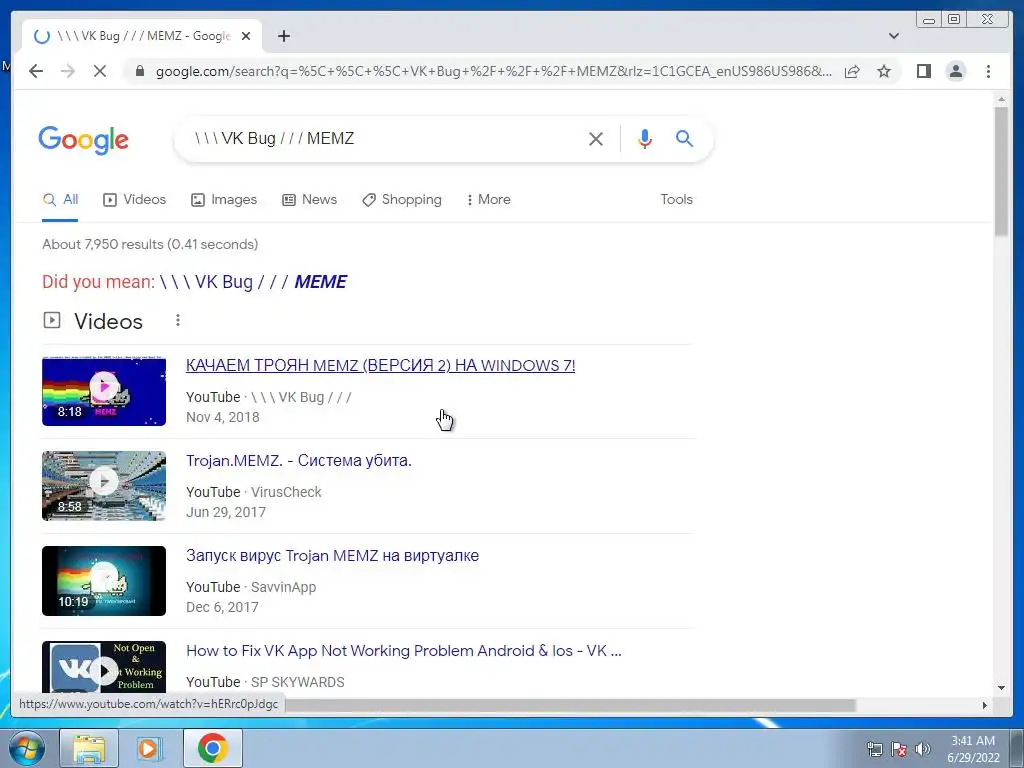The width and height of the screenshot is (1024, 768).
Task: Play the VK app problem video thumbnail
Action: (104, 667)
